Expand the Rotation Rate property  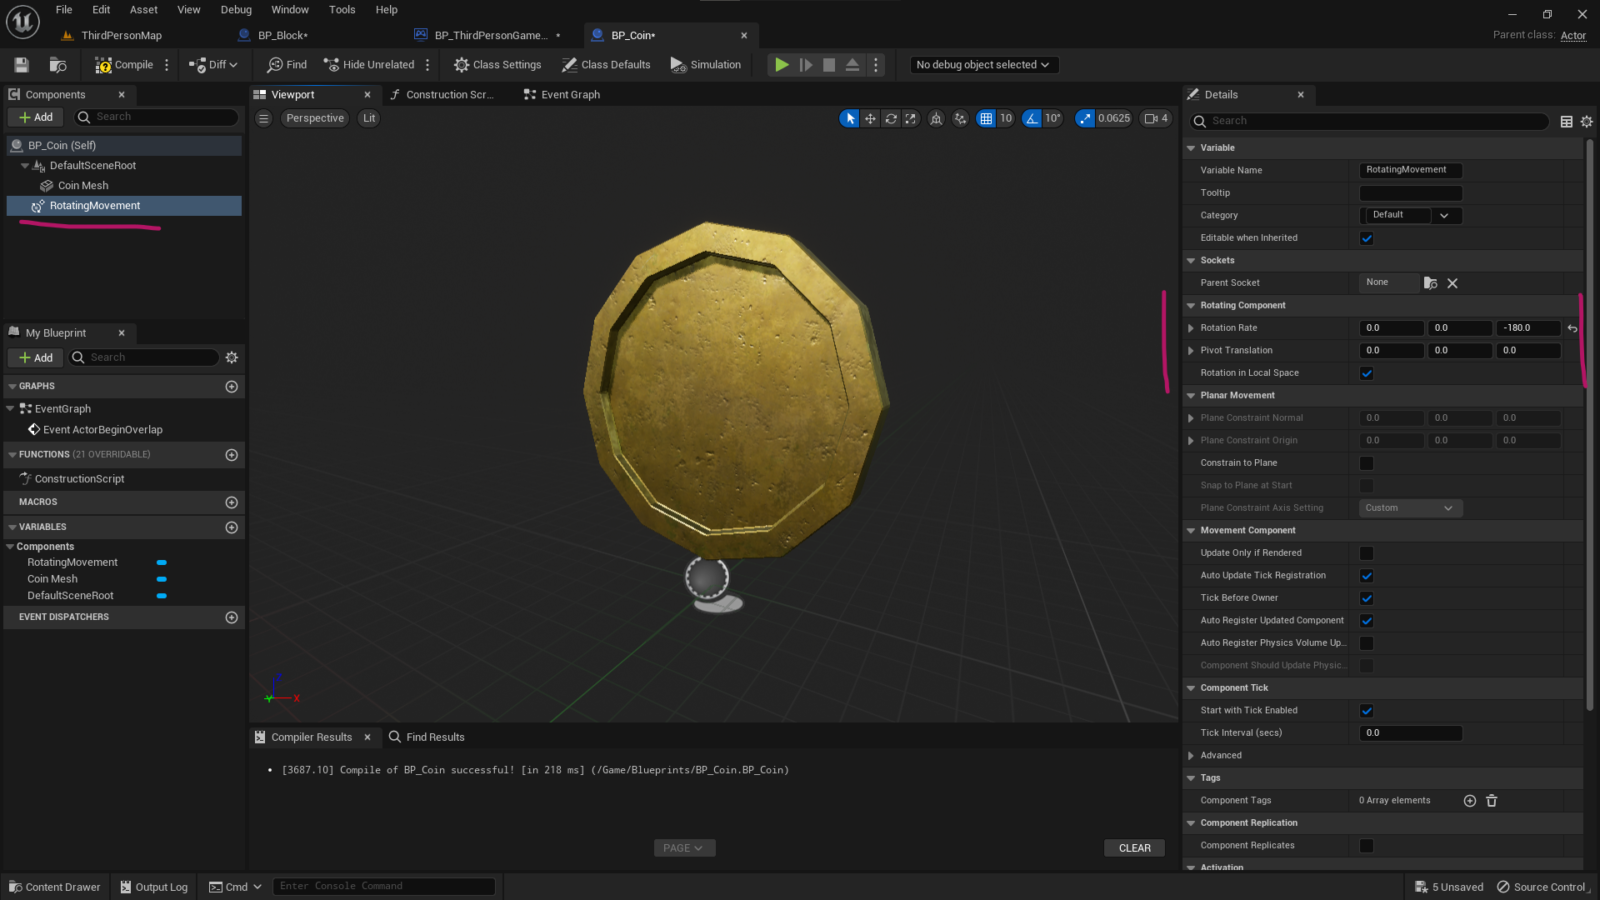1191,328
